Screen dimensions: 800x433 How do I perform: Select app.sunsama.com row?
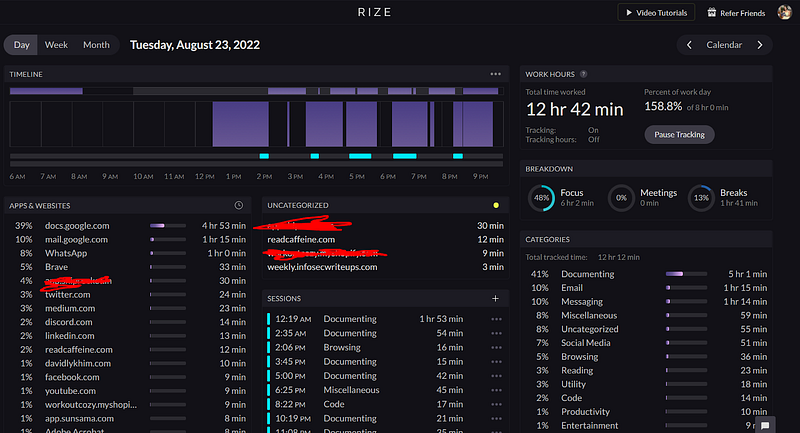[x=128, y=418]
